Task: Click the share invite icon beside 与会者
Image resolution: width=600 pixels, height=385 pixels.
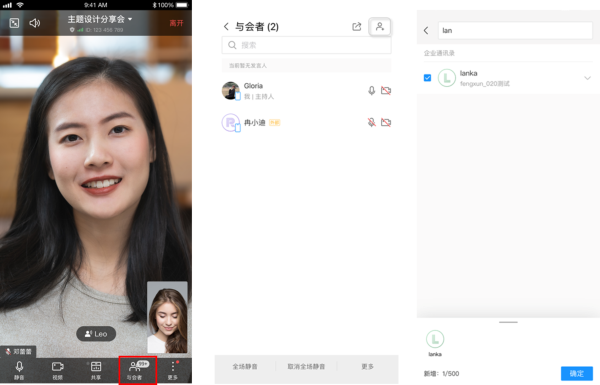Action: [357, 26]
